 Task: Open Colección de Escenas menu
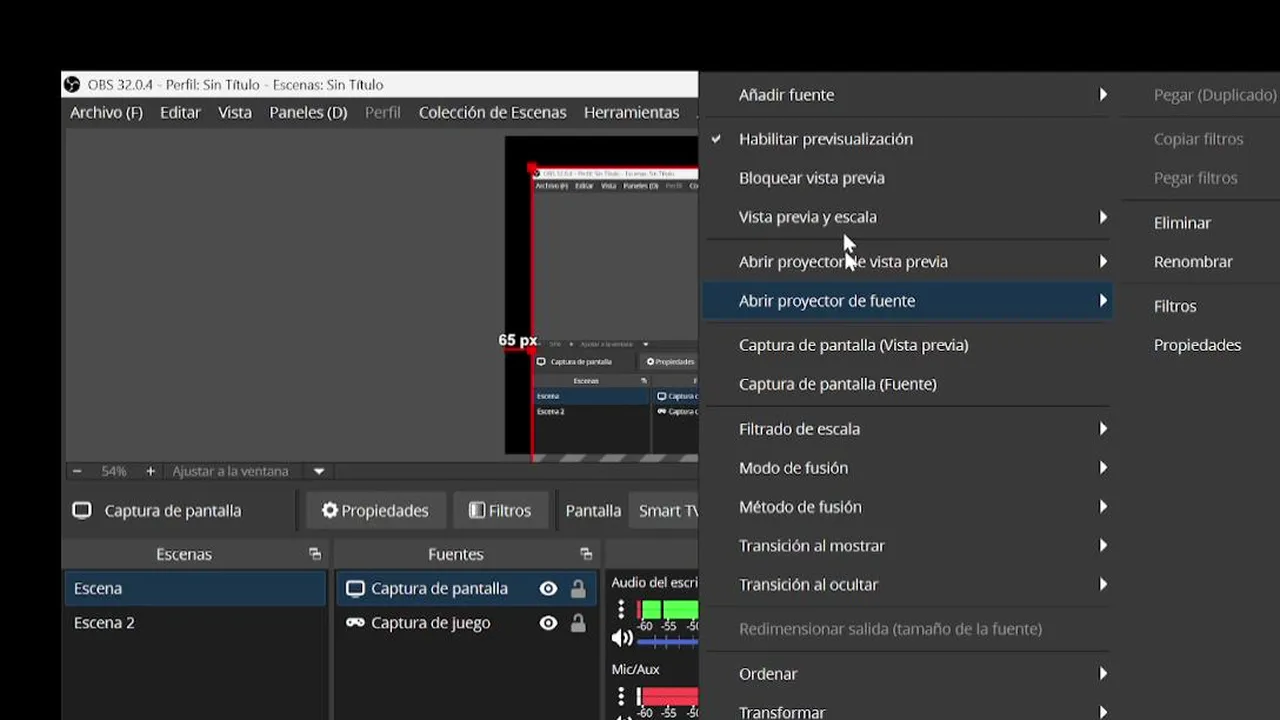492,113
